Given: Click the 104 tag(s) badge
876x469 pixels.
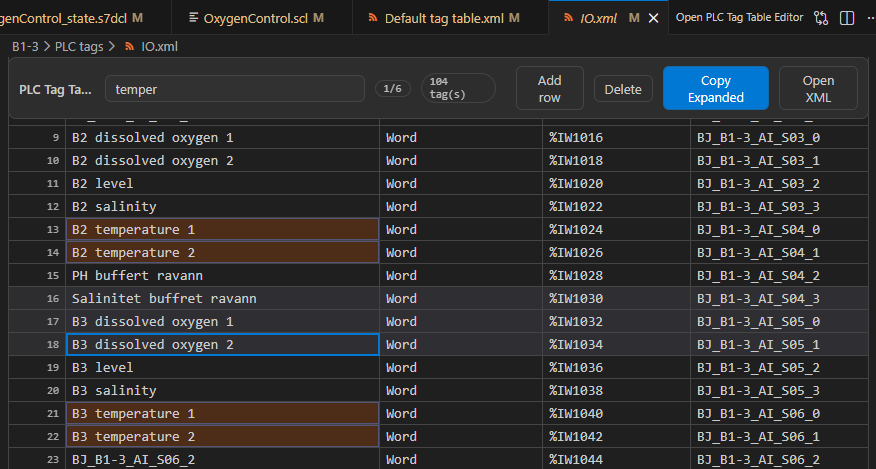Looking at the screenshot, I should 458,88.
